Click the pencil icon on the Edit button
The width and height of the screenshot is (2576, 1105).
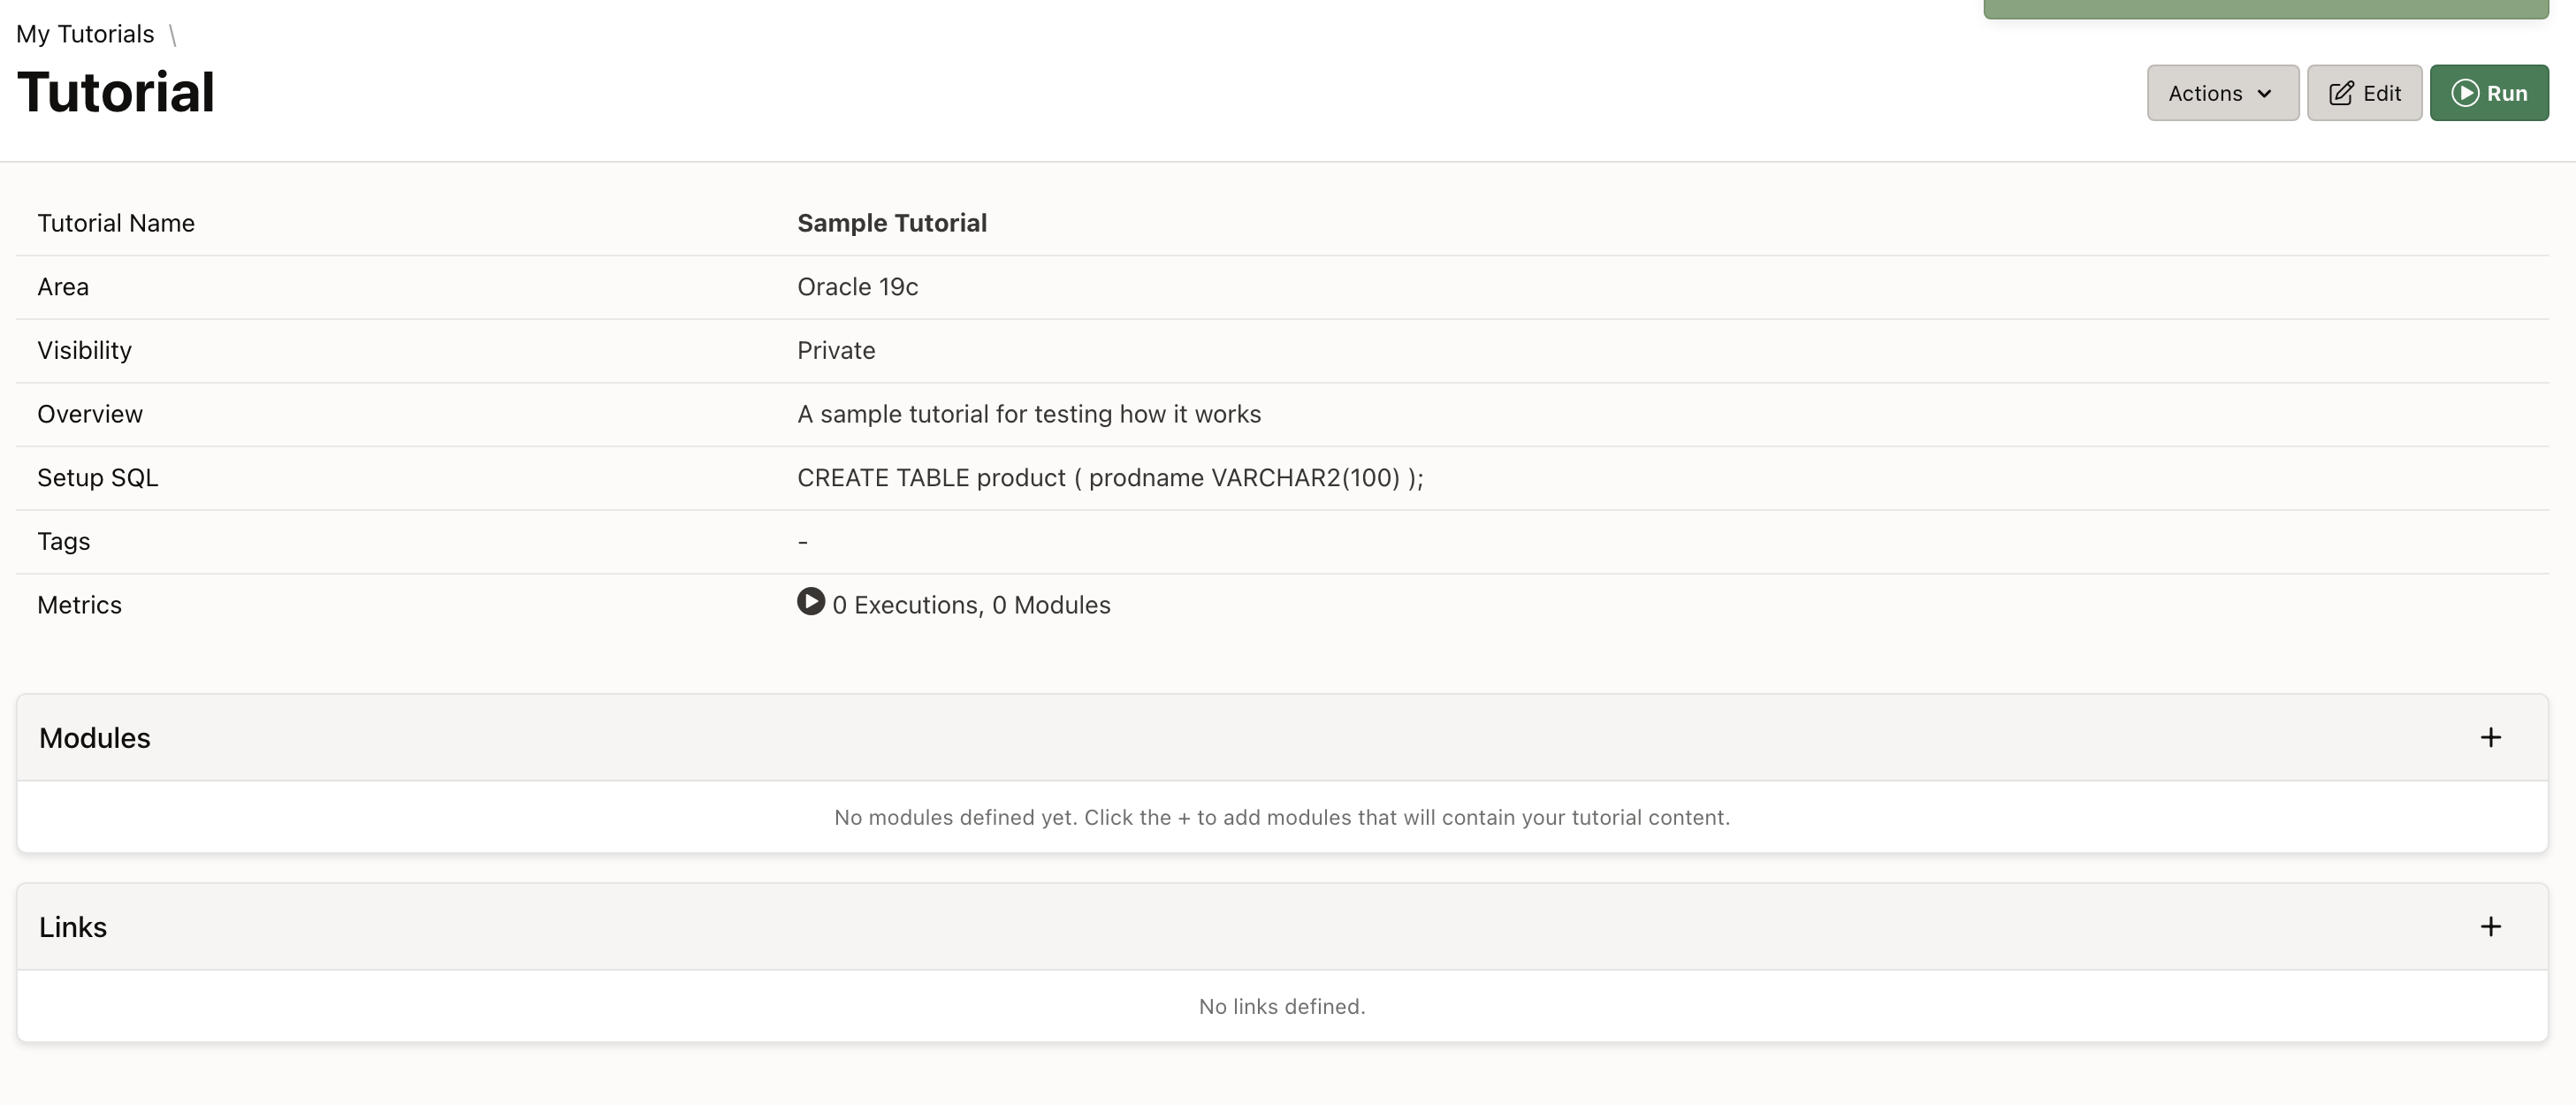pyautogui.click(x=2341, y=93)
